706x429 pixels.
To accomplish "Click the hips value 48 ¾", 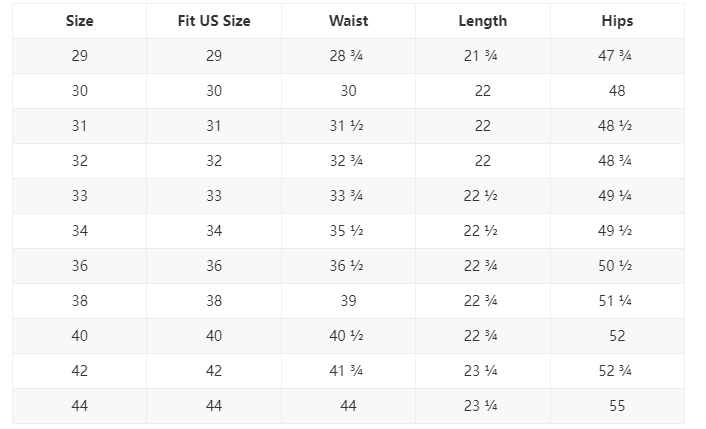I will (617, 161).
